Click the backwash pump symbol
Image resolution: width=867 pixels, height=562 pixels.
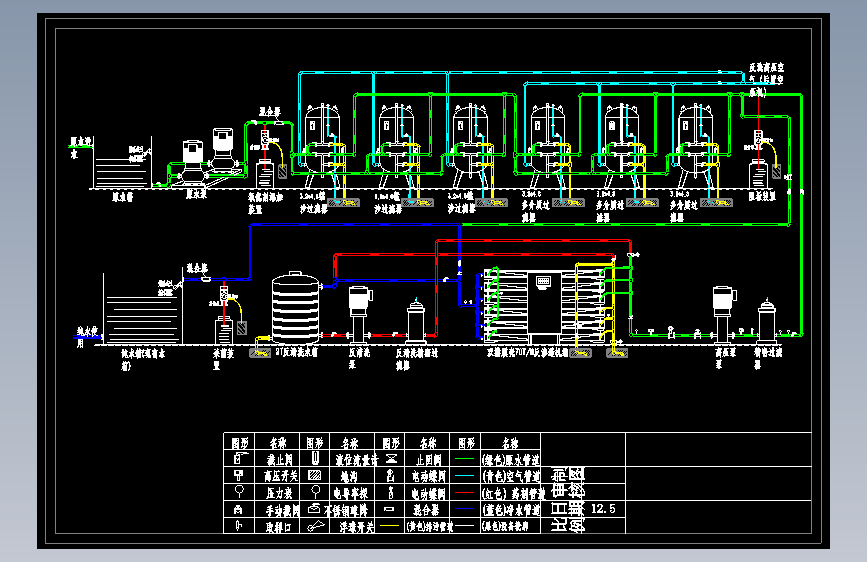[x=360, y=314]
